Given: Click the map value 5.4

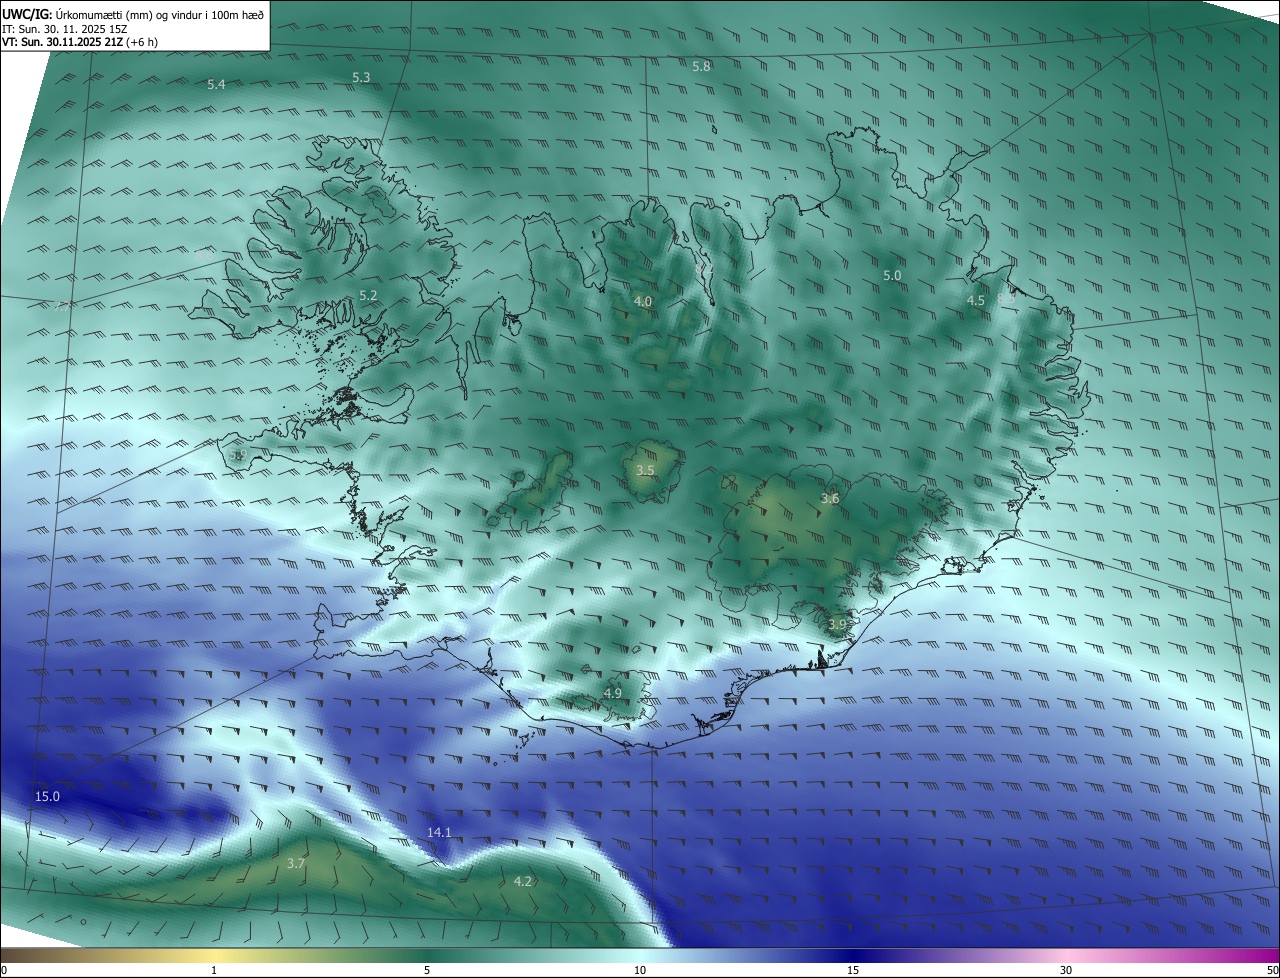Looking at the screenshot, I should [x=216, y=85].
